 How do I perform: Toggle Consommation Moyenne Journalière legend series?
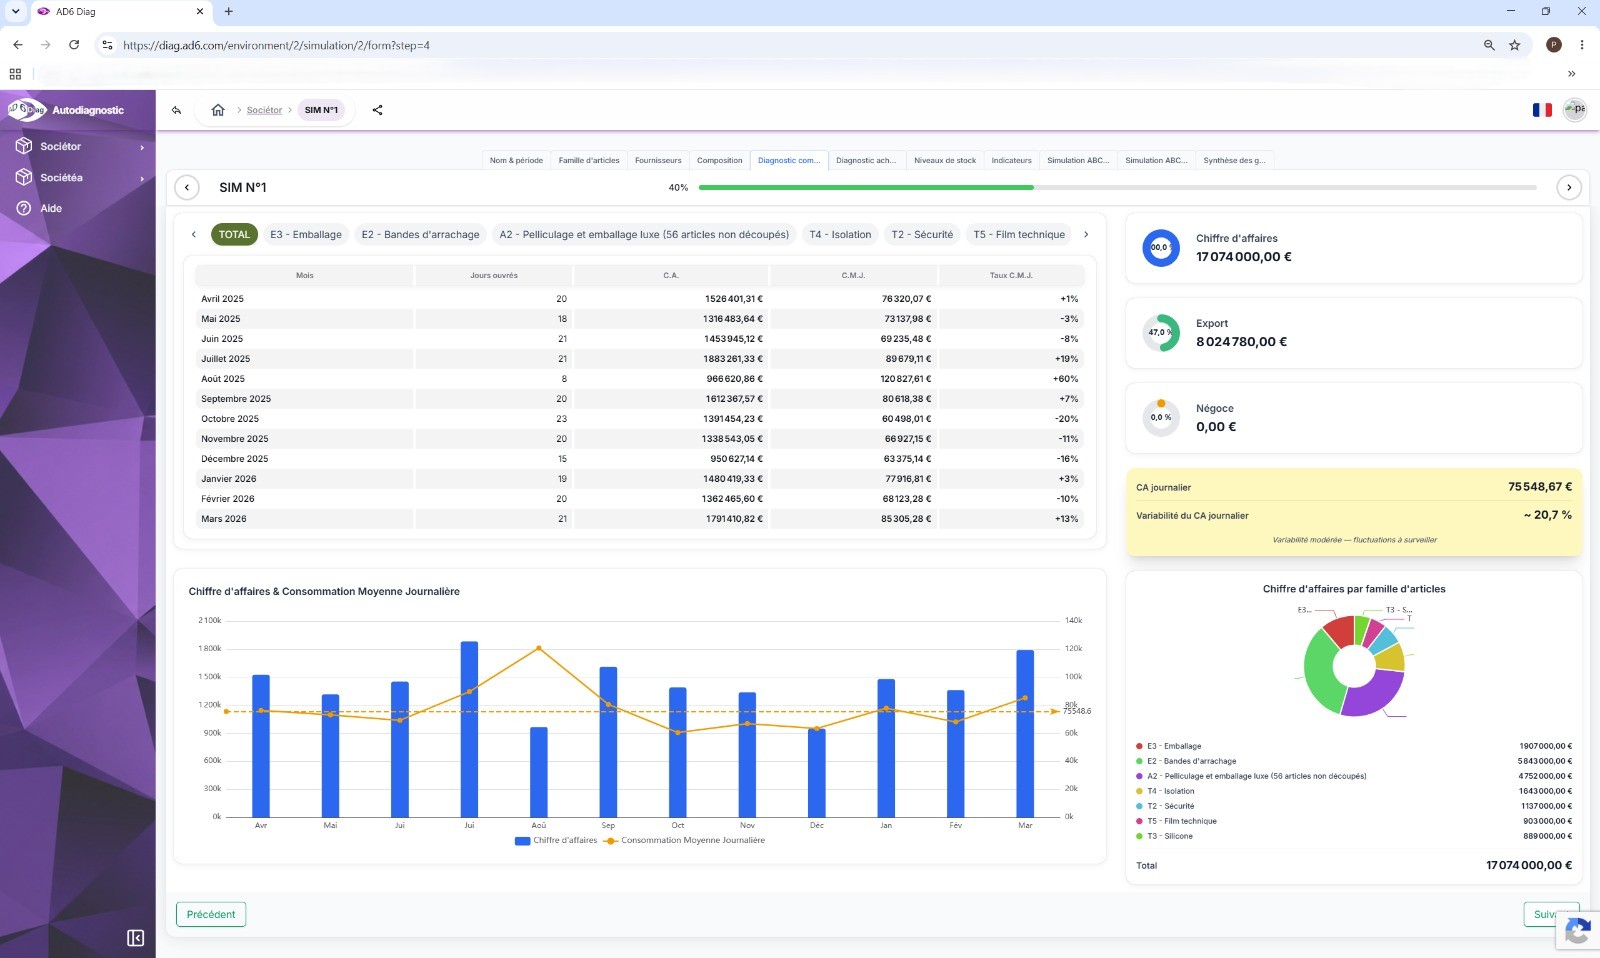point(684,840)
